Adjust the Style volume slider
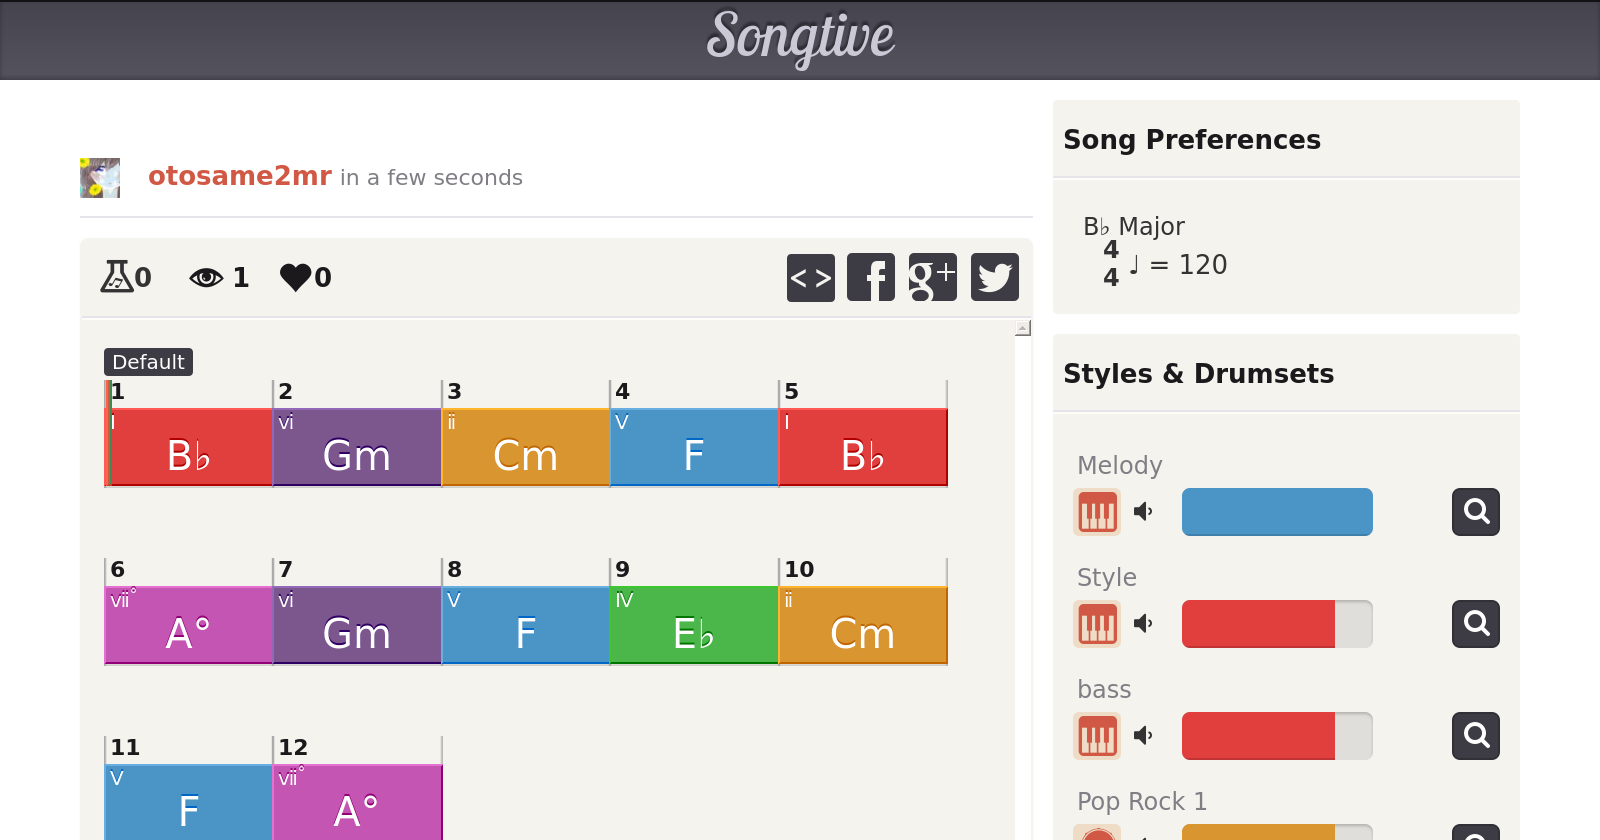1600x840 pixels. coord(1277,624)
